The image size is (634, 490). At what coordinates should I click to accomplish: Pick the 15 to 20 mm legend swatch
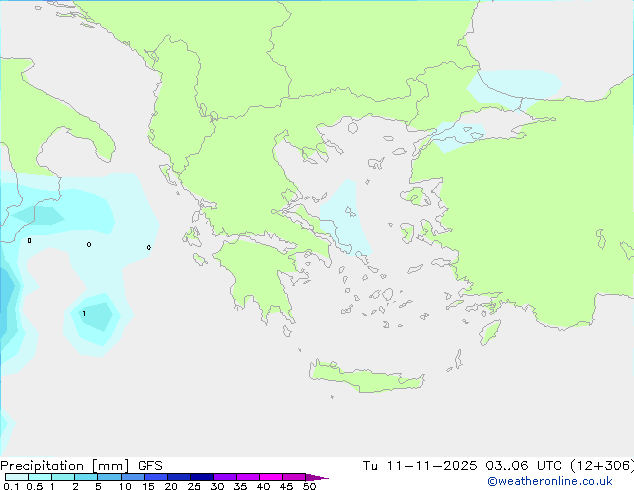pos(156,477)
